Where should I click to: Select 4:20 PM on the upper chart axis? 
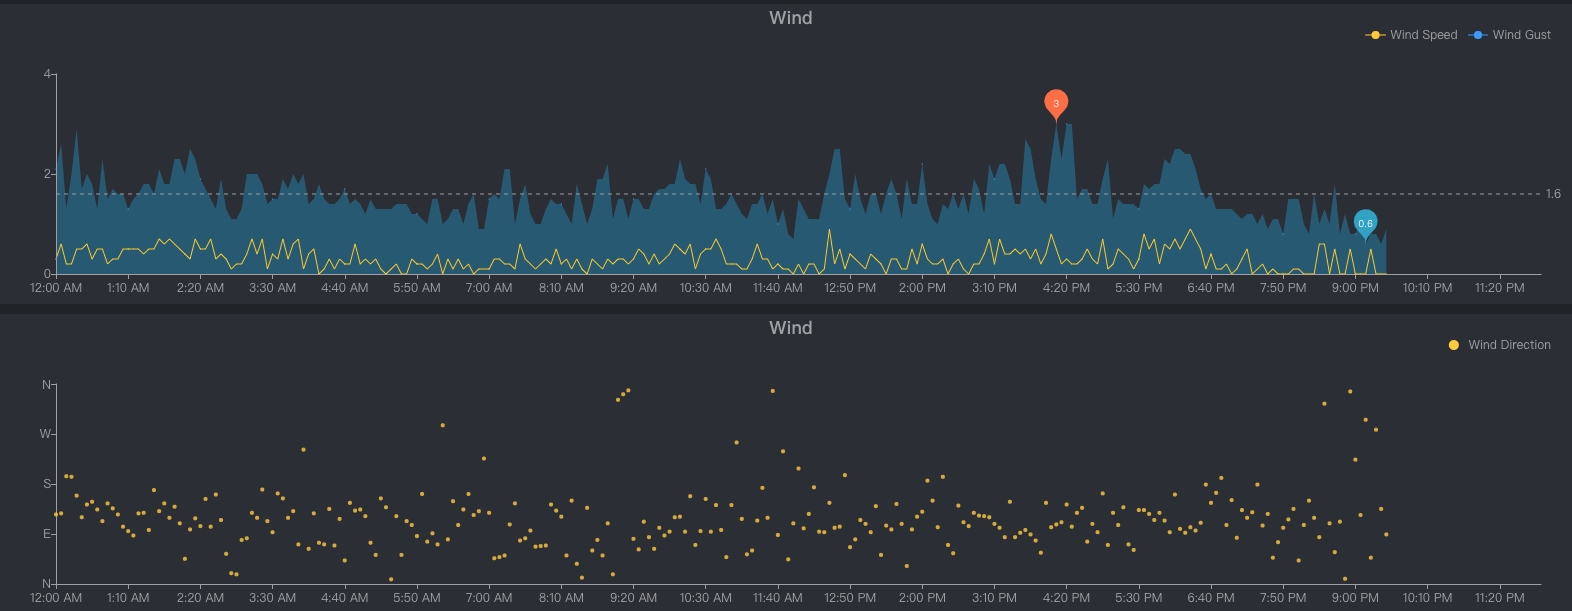(x=1066, y=288)
